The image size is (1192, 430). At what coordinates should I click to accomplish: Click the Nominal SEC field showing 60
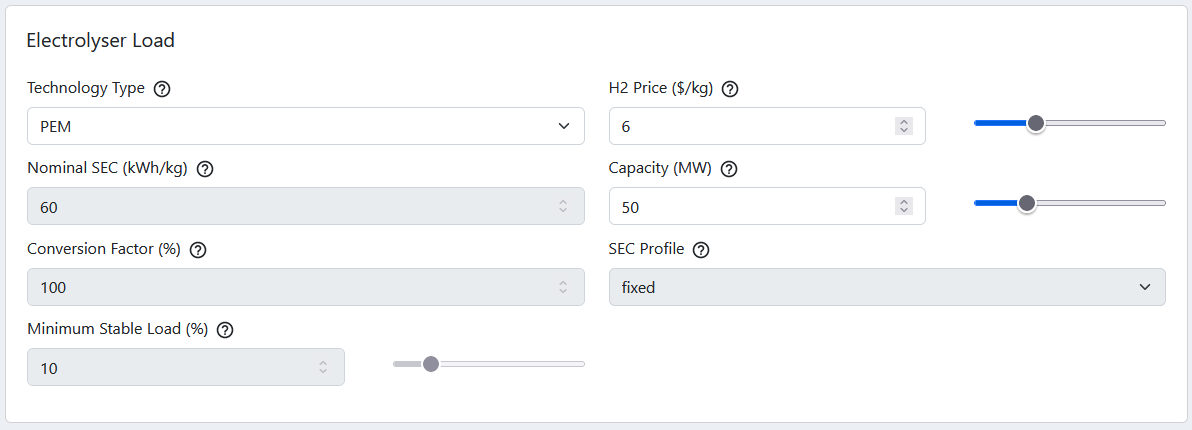click(x=306, y=206)
